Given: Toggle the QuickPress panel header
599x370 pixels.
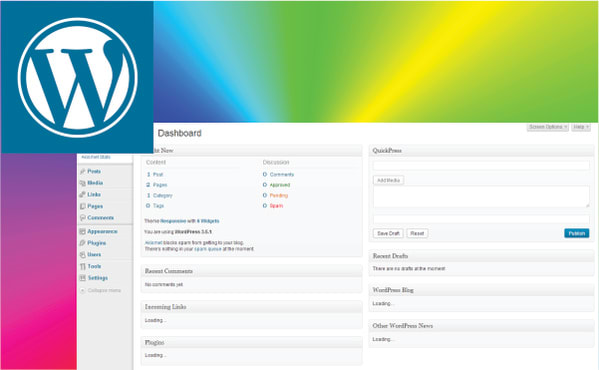Looking at the screenshot, I should click(481, 150).
